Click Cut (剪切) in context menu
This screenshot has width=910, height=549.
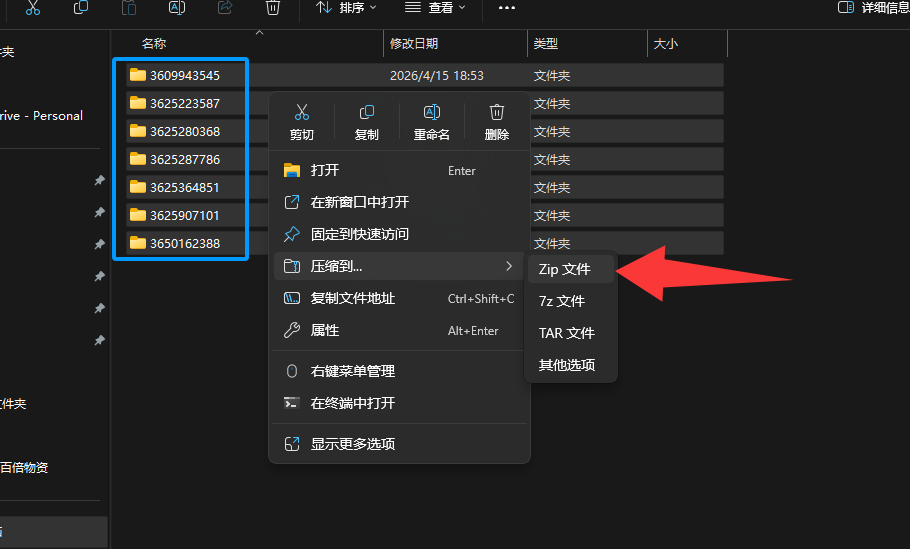tap(302, 122)
